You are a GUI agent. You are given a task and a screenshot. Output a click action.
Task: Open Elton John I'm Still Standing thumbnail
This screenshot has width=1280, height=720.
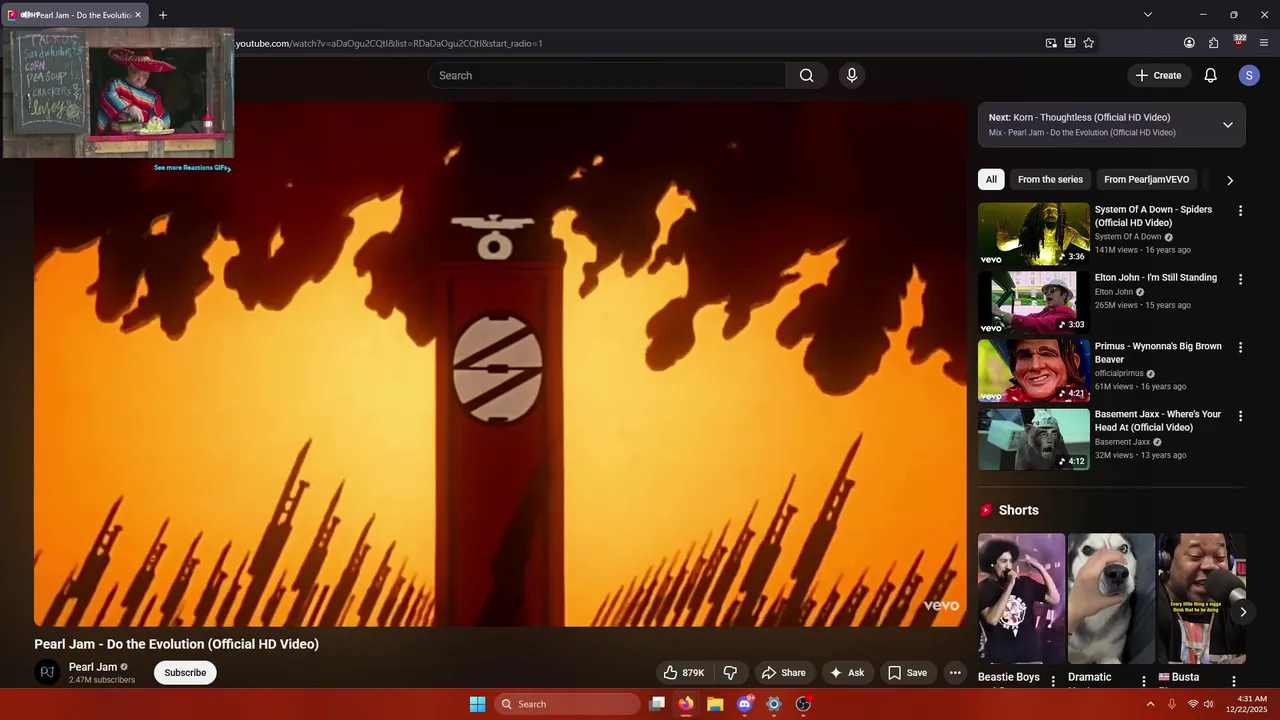1034,302
